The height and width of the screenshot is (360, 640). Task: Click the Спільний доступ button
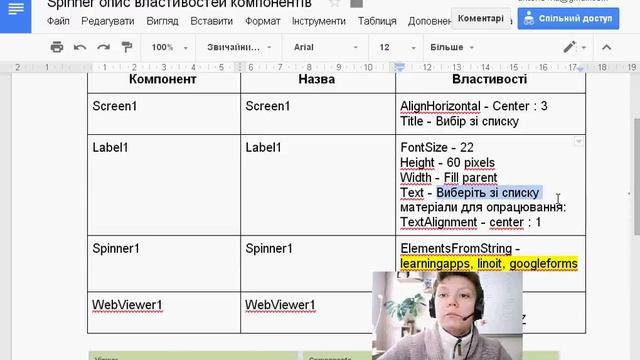(x=568, y=18)
